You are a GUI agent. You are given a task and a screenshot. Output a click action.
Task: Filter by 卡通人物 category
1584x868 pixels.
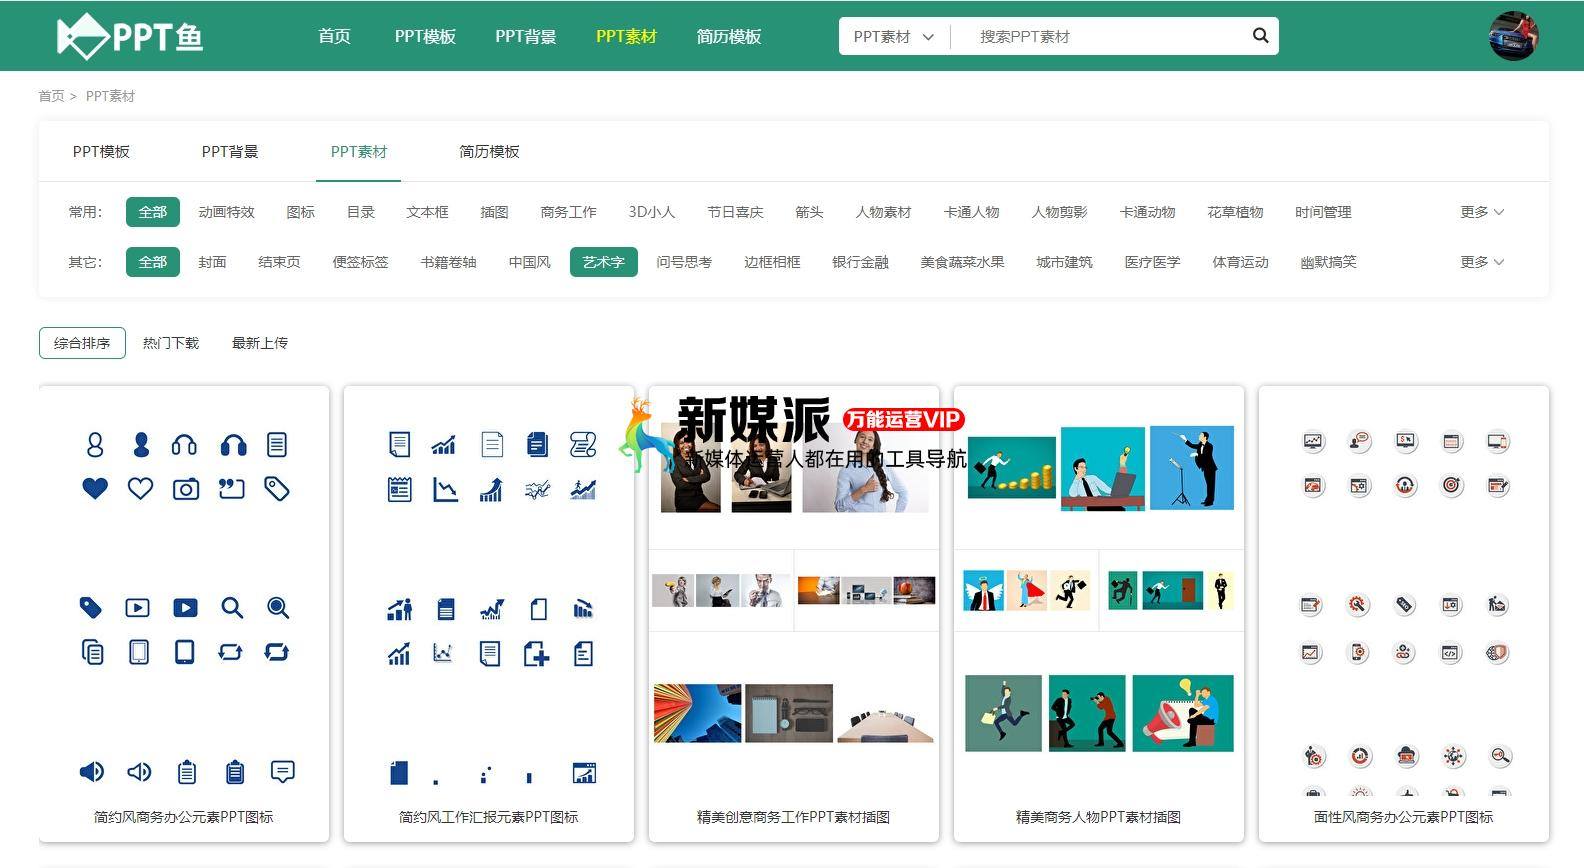[x=971, y=212]
